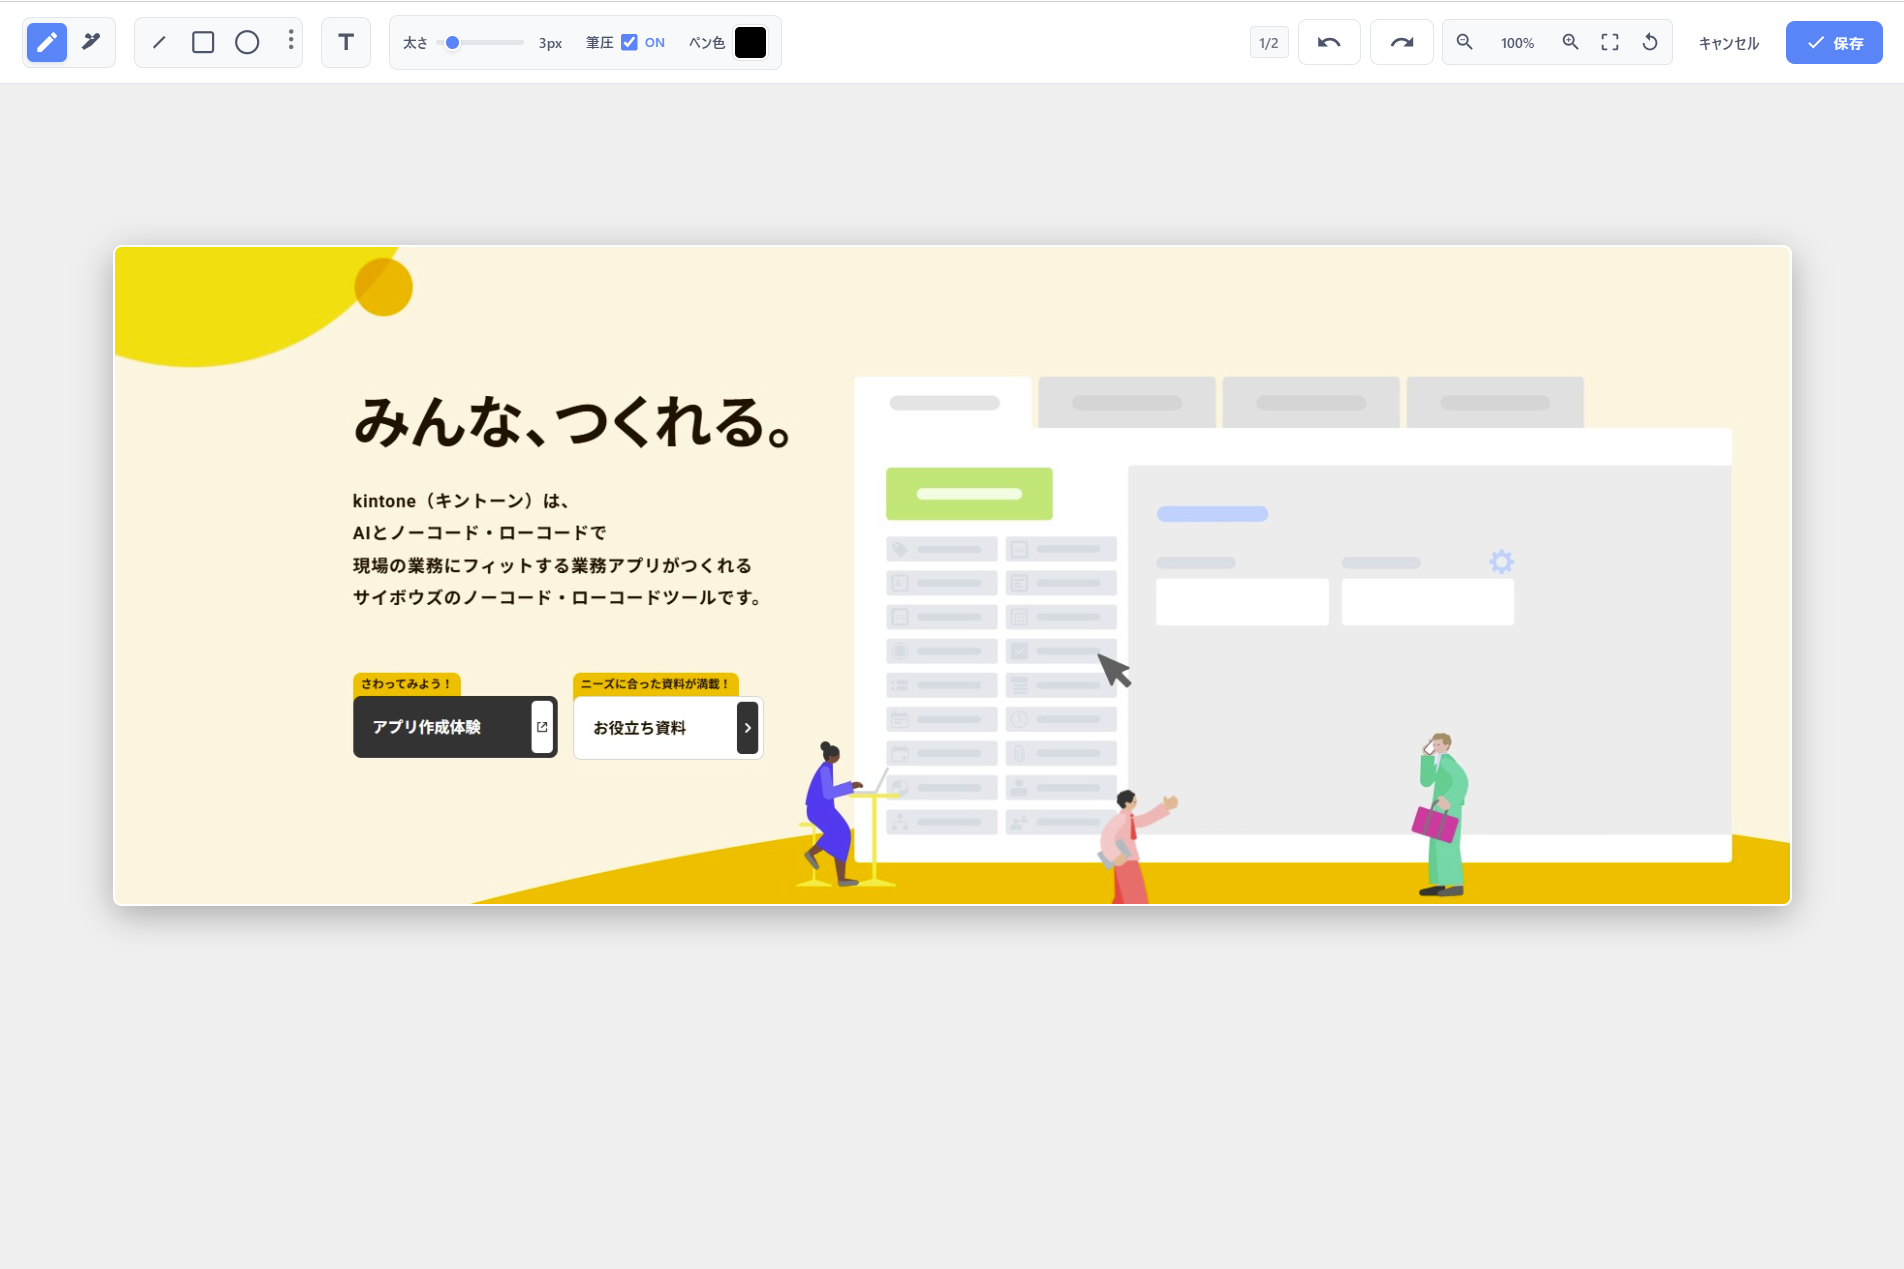The image size is (1904, 1269).
Task: Adjust the 太さ thickness slider
Action: coord(452,42)
